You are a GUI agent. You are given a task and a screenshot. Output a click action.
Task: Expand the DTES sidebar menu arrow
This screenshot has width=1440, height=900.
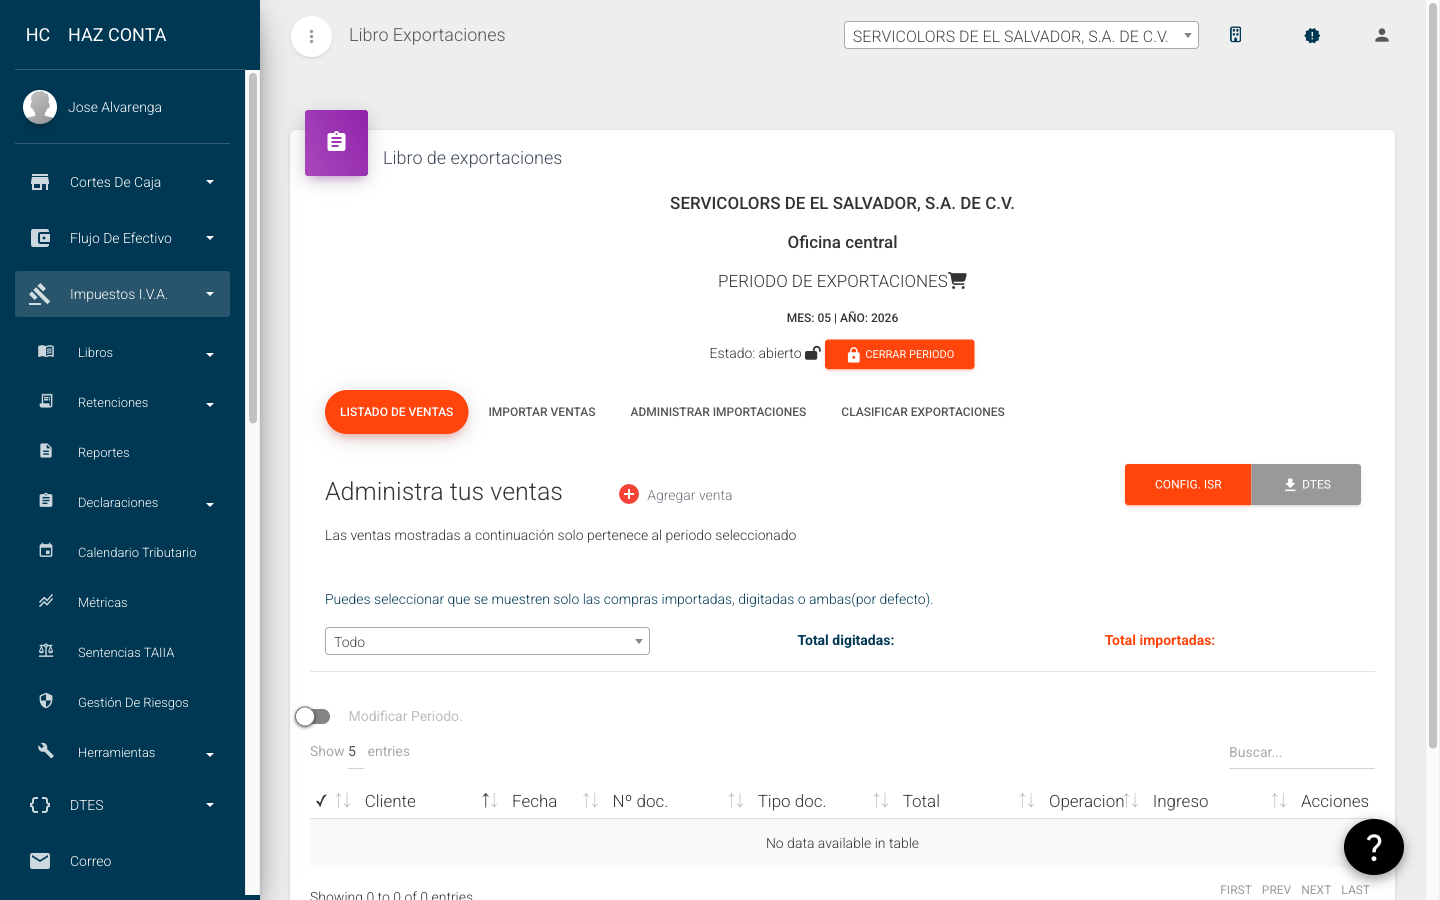tap(210, 805)
